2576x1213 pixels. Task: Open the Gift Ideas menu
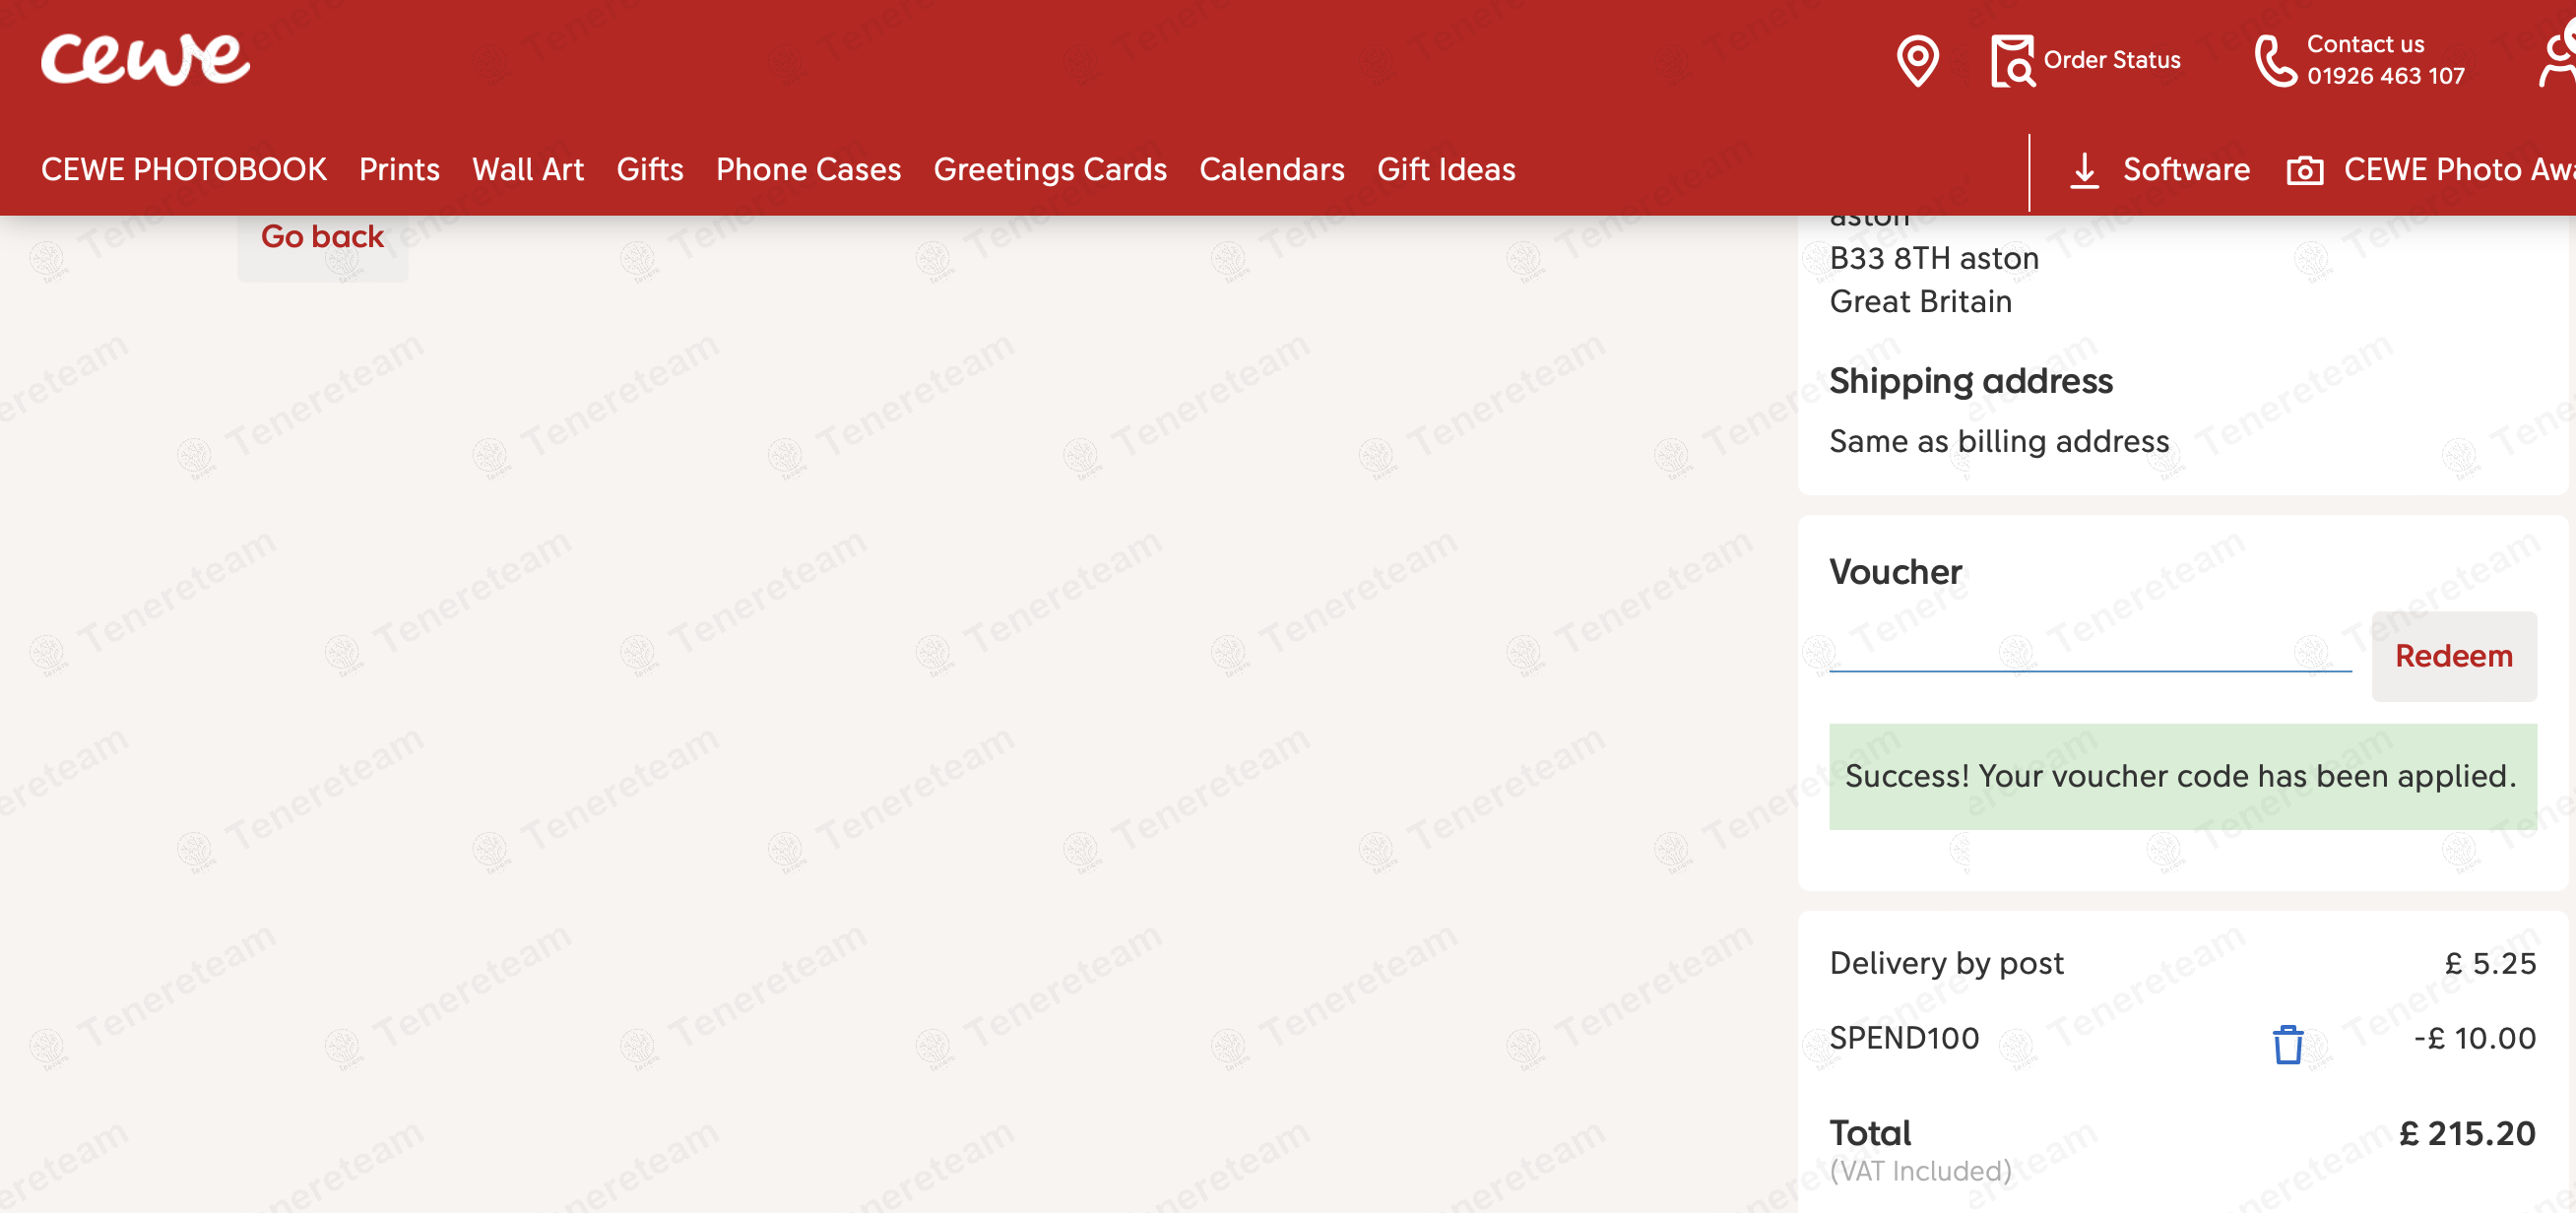click(1445, 170)
